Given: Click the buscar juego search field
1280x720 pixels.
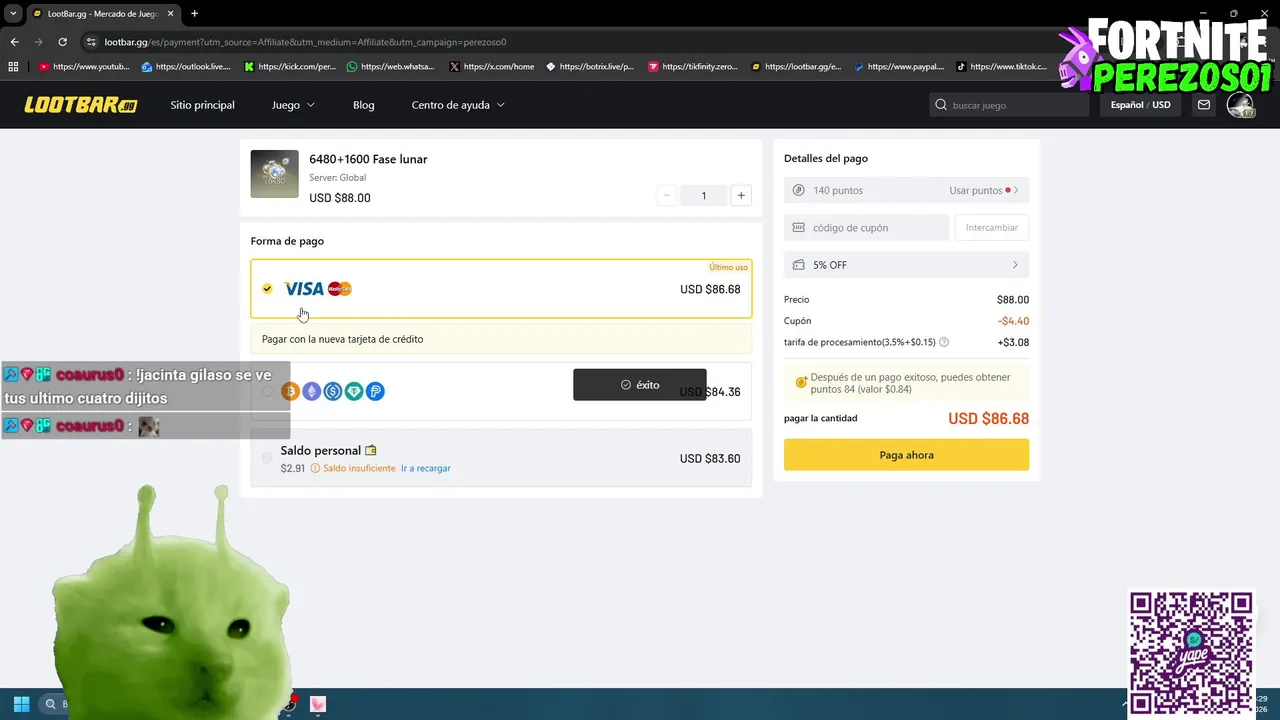Looking at the screenshot, I should pos(1009,105).
